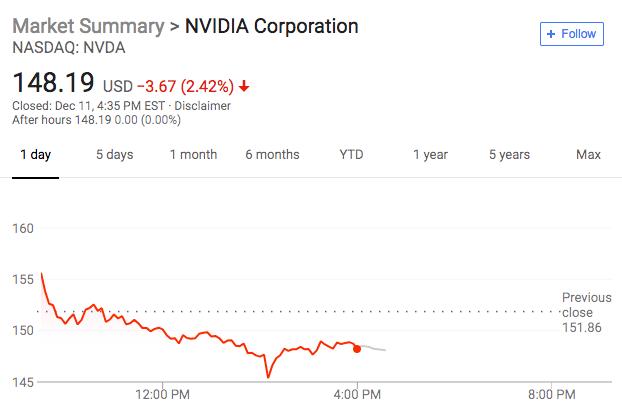Click the Follow button
The image size is (622, 413).
click(571, 34)
